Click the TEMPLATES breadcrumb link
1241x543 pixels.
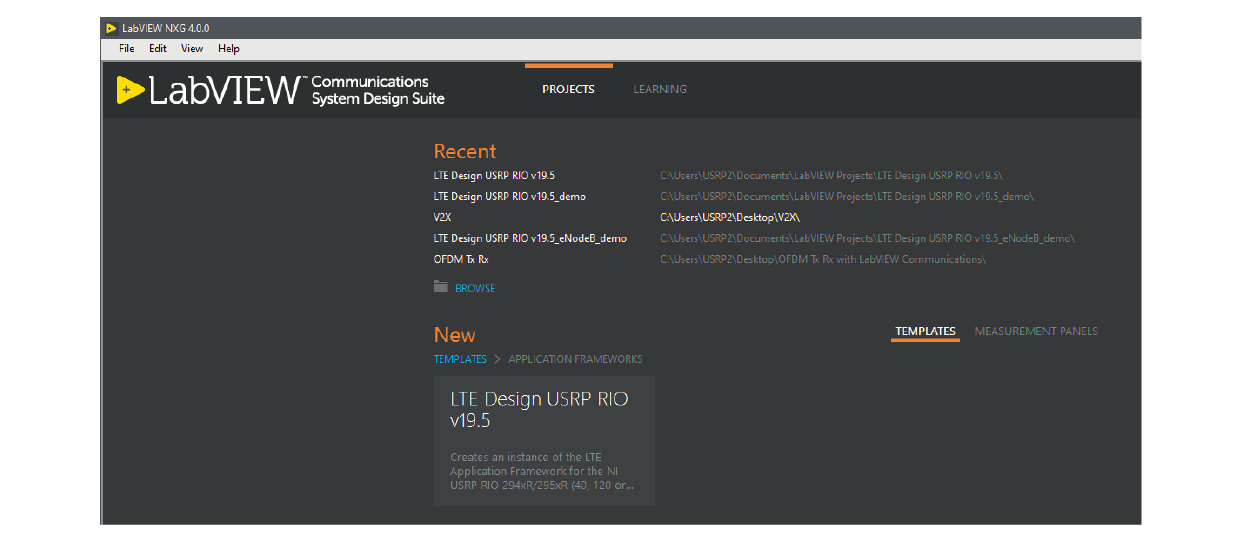pos(460,359)
